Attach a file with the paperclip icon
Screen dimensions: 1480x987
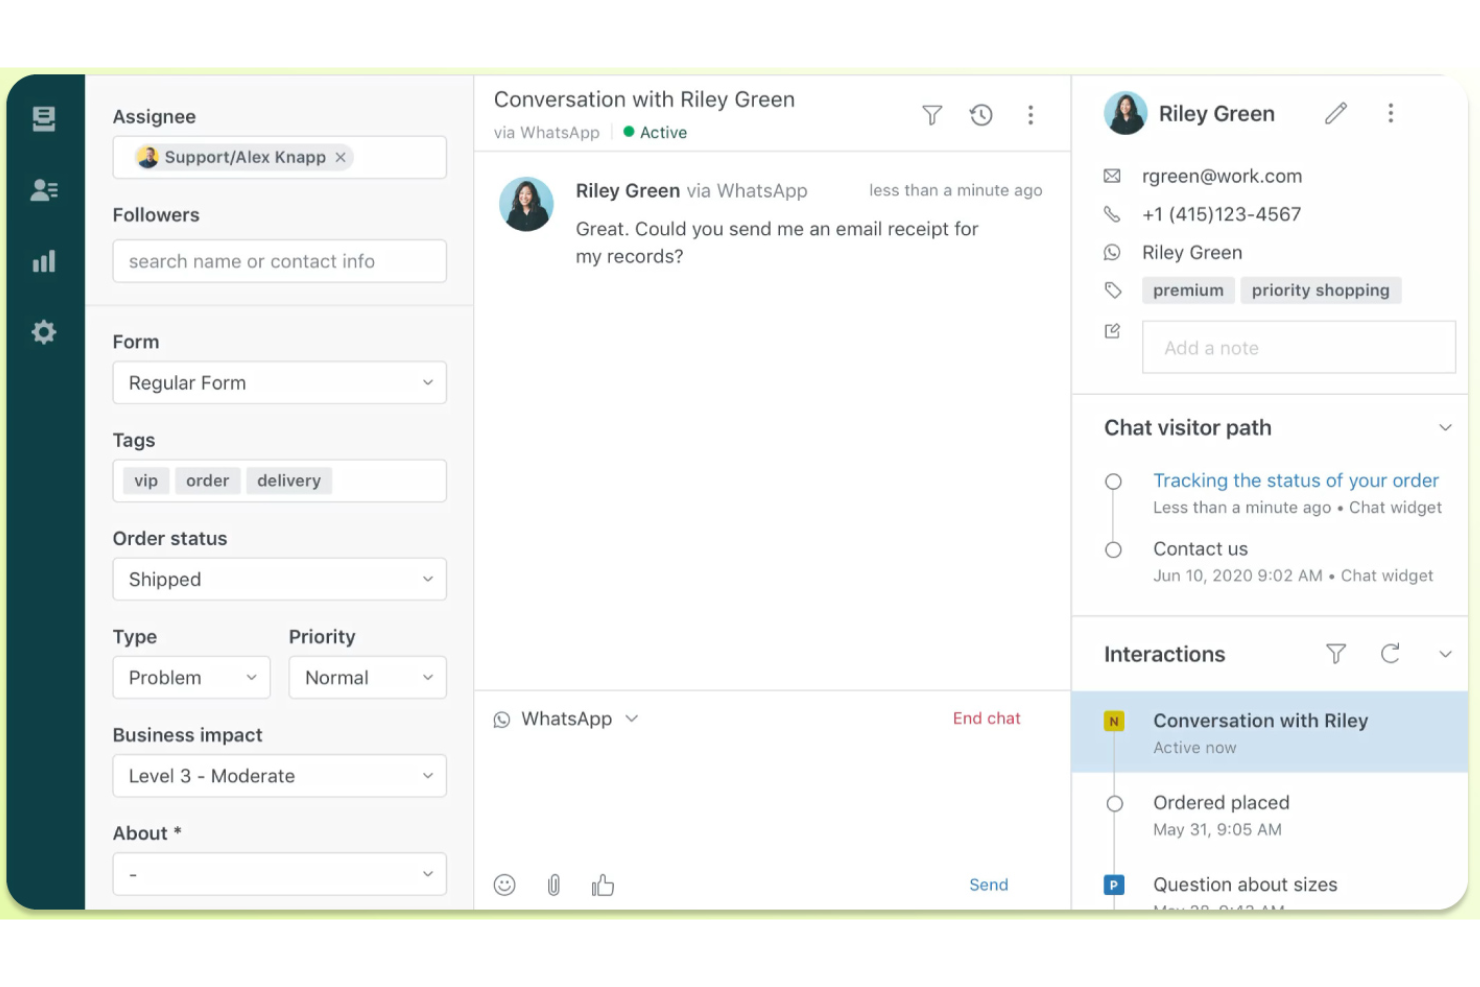point(553,885)
